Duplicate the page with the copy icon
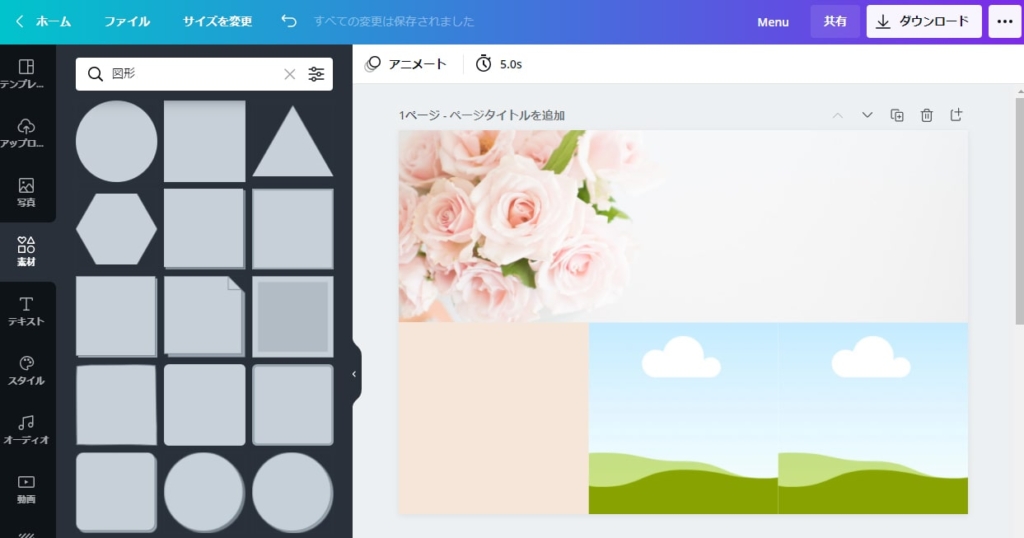 tap(897, 115)
